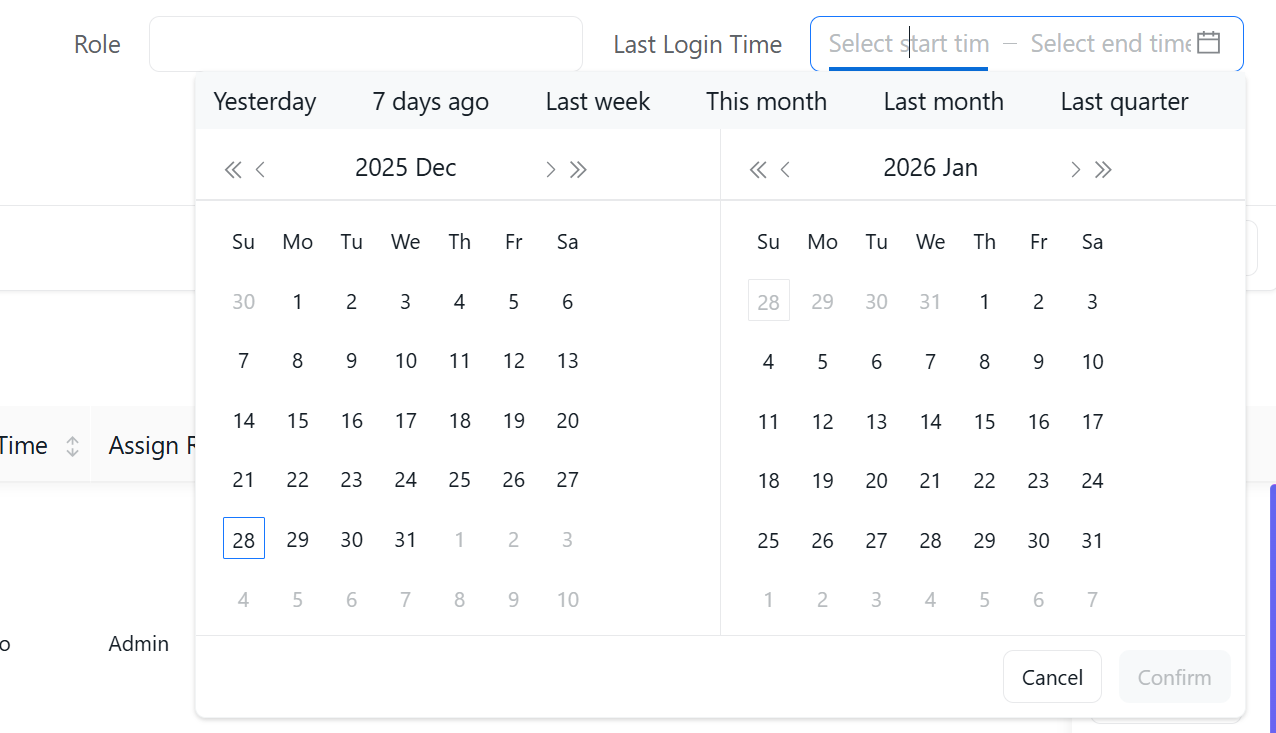Go to previous year in December panel
The image size is (1276, 733).
(233, 170)
